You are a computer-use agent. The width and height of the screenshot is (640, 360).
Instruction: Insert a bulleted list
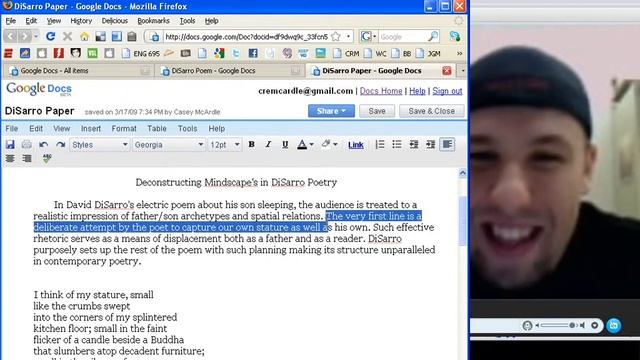tap(397, 144)
